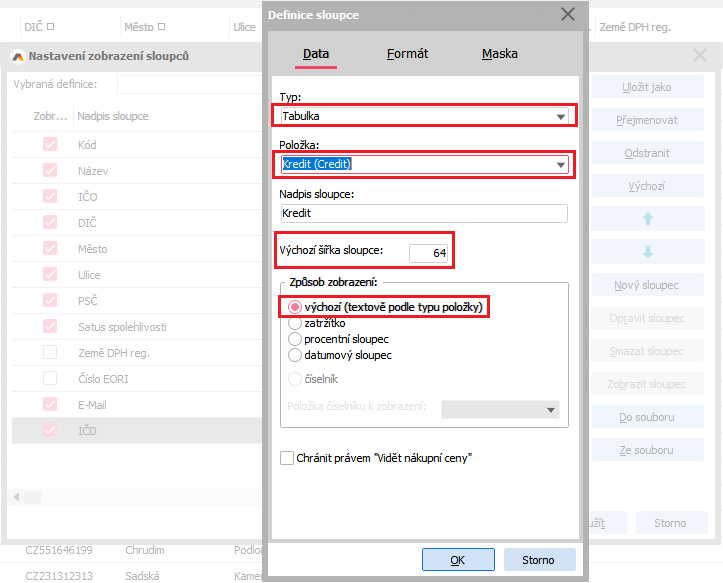This screenshot has height=583, width=723.
Task: Choose the zatržítko radio option
Action: pyautogui.click(x=295, y=323)
